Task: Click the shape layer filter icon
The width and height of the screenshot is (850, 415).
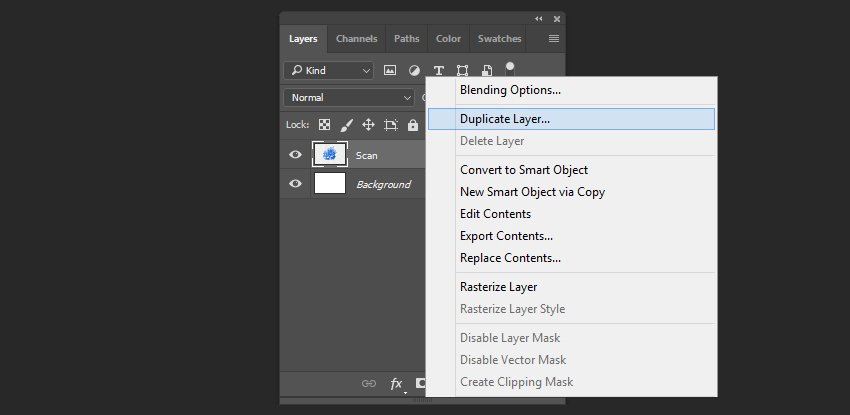Action: [463, 70]
